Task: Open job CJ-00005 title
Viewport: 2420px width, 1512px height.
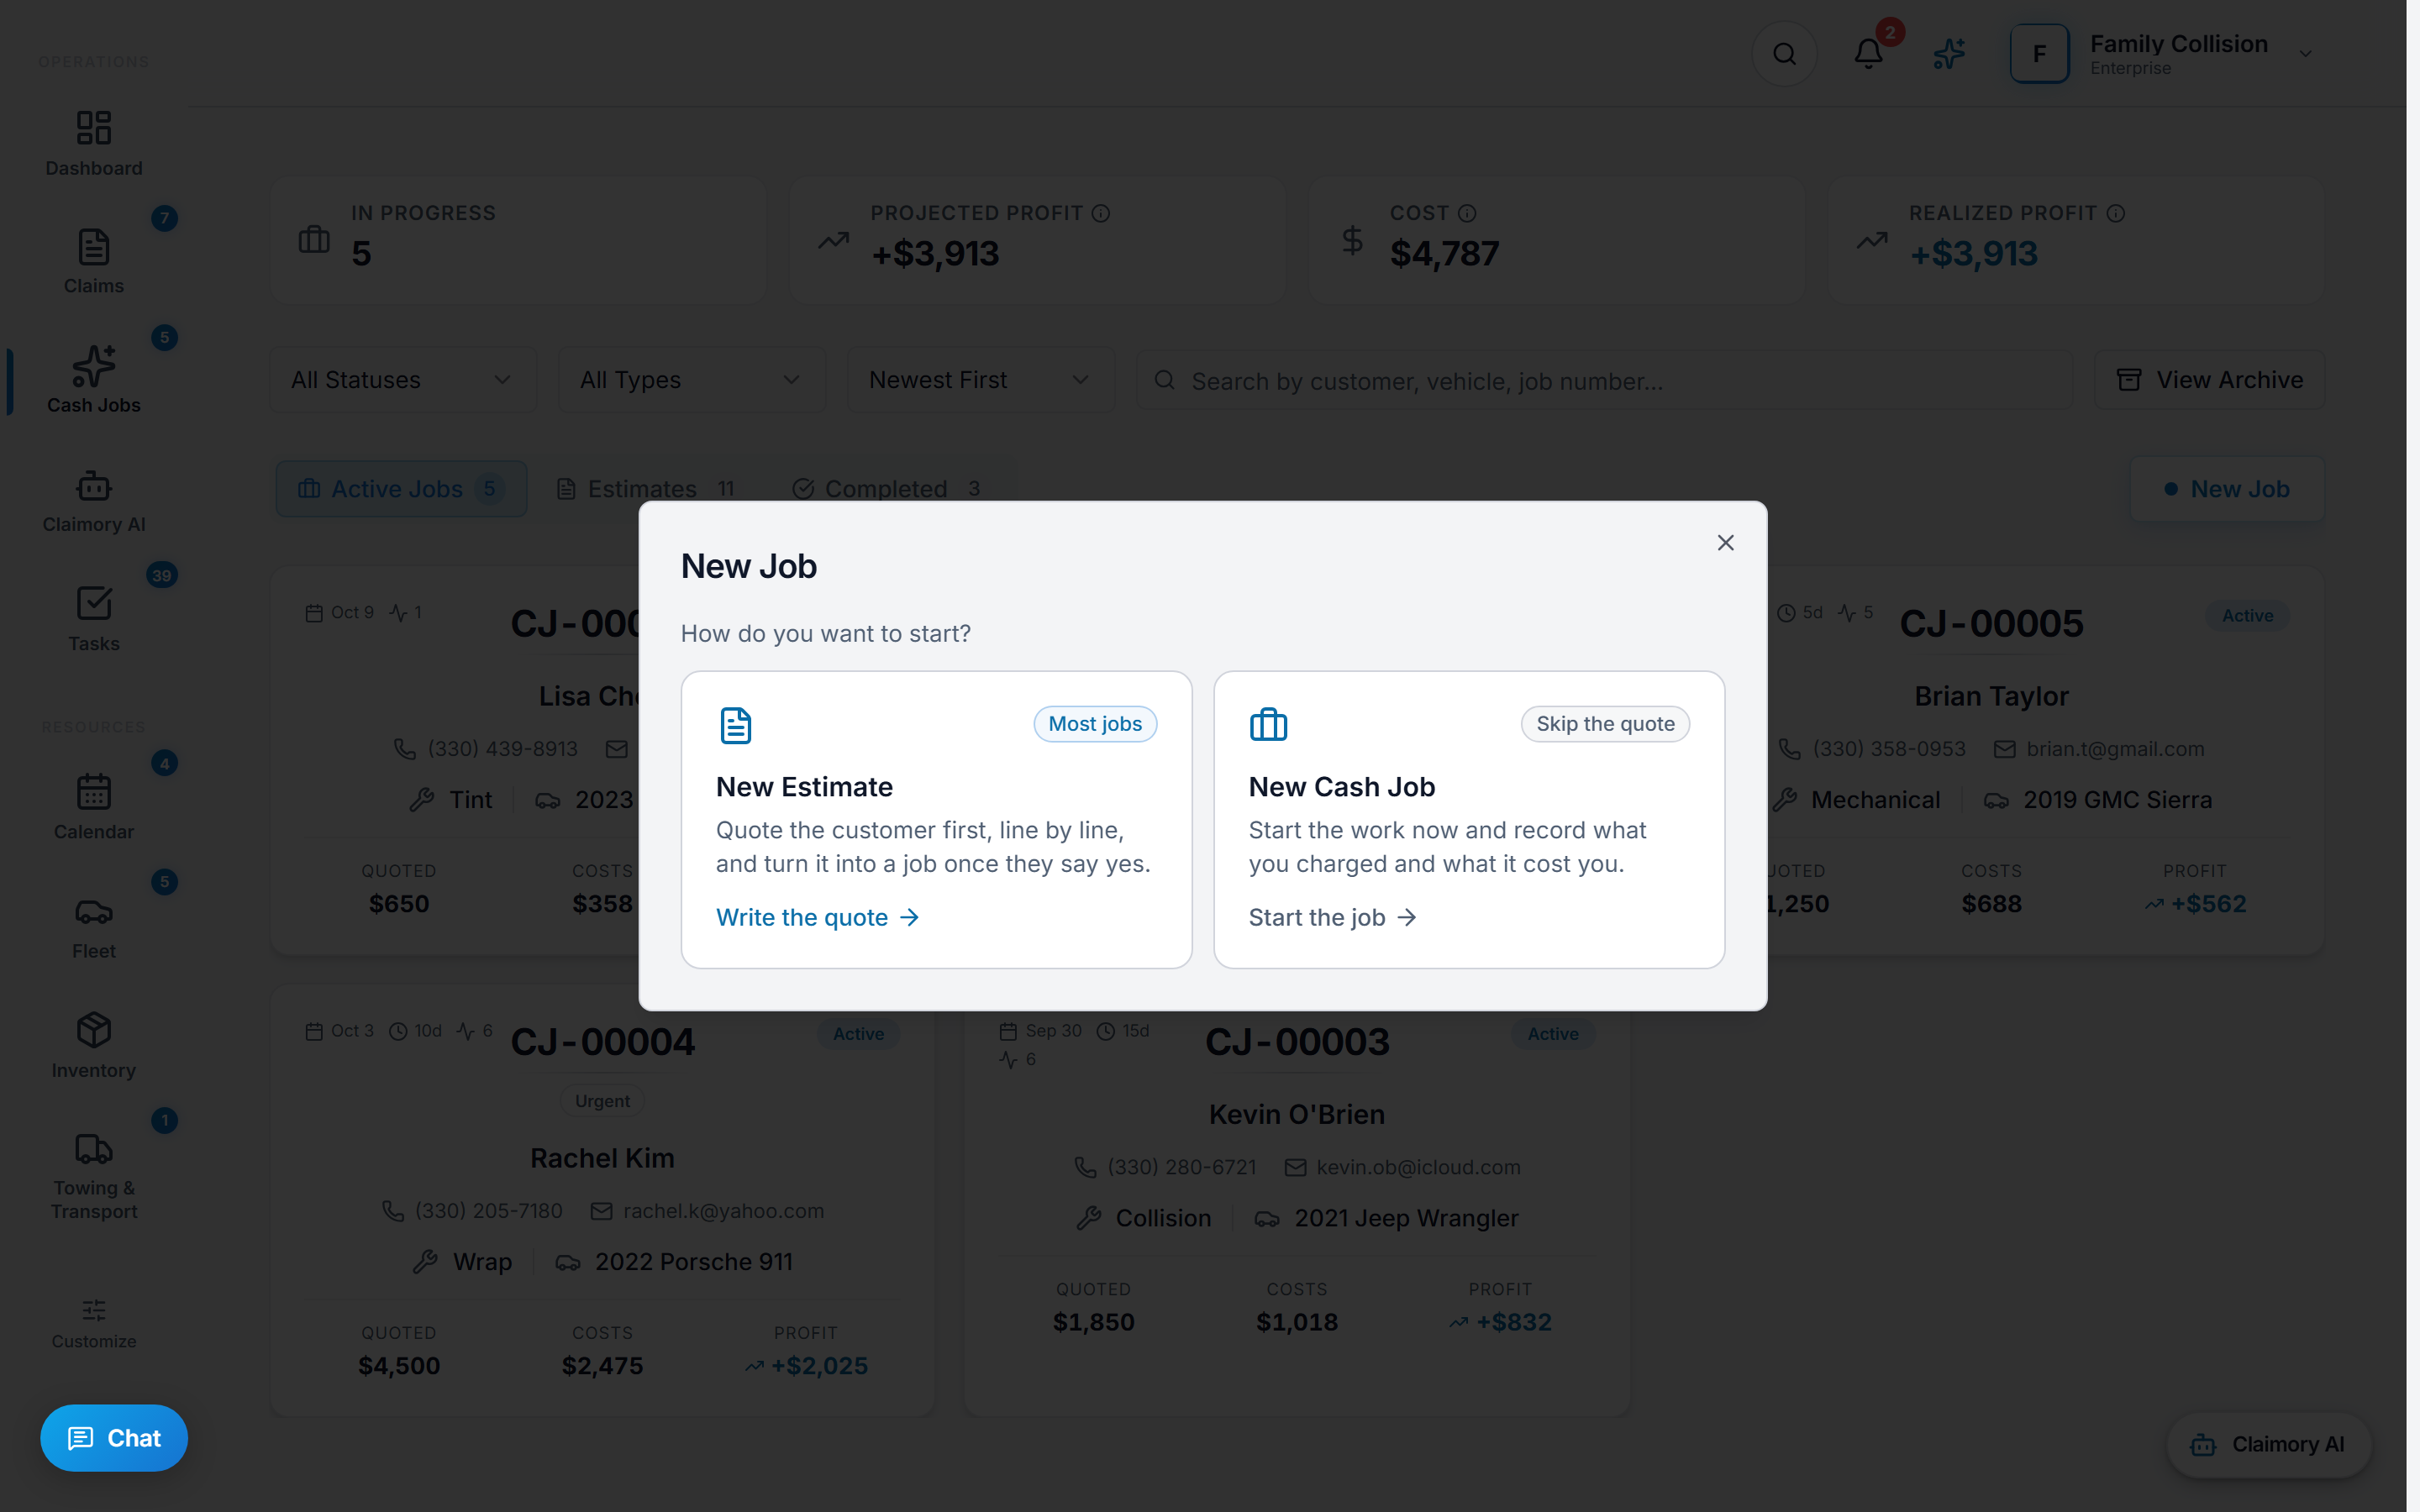Action: pos(1991,624)
